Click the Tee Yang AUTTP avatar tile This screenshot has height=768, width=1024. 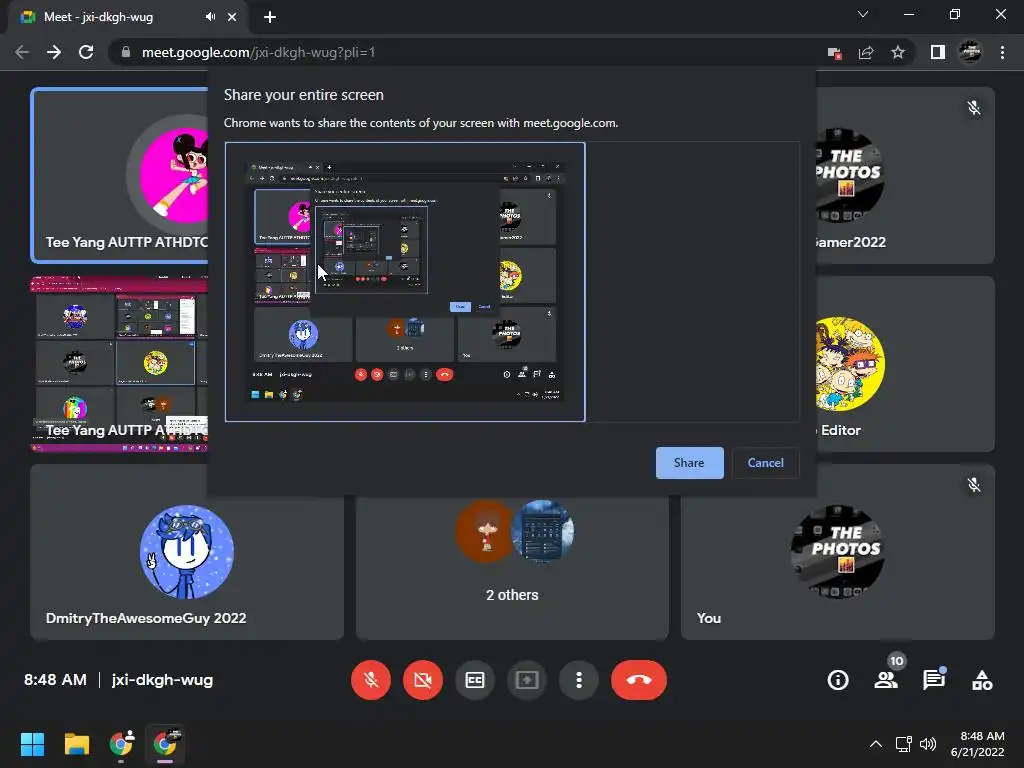(x=121, y=175)
